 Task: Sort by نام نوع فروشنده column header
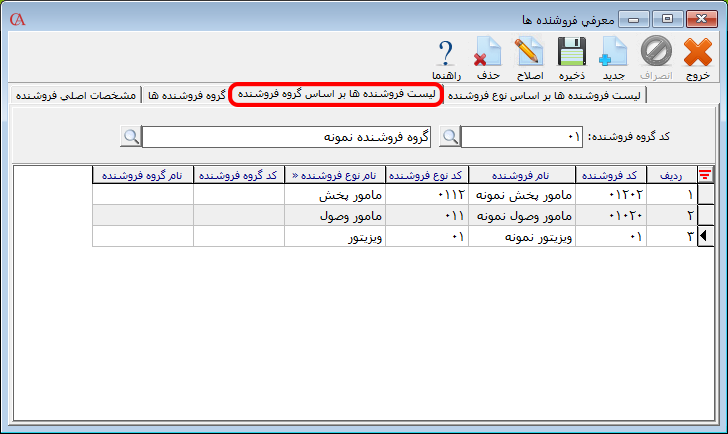(335, 175)
